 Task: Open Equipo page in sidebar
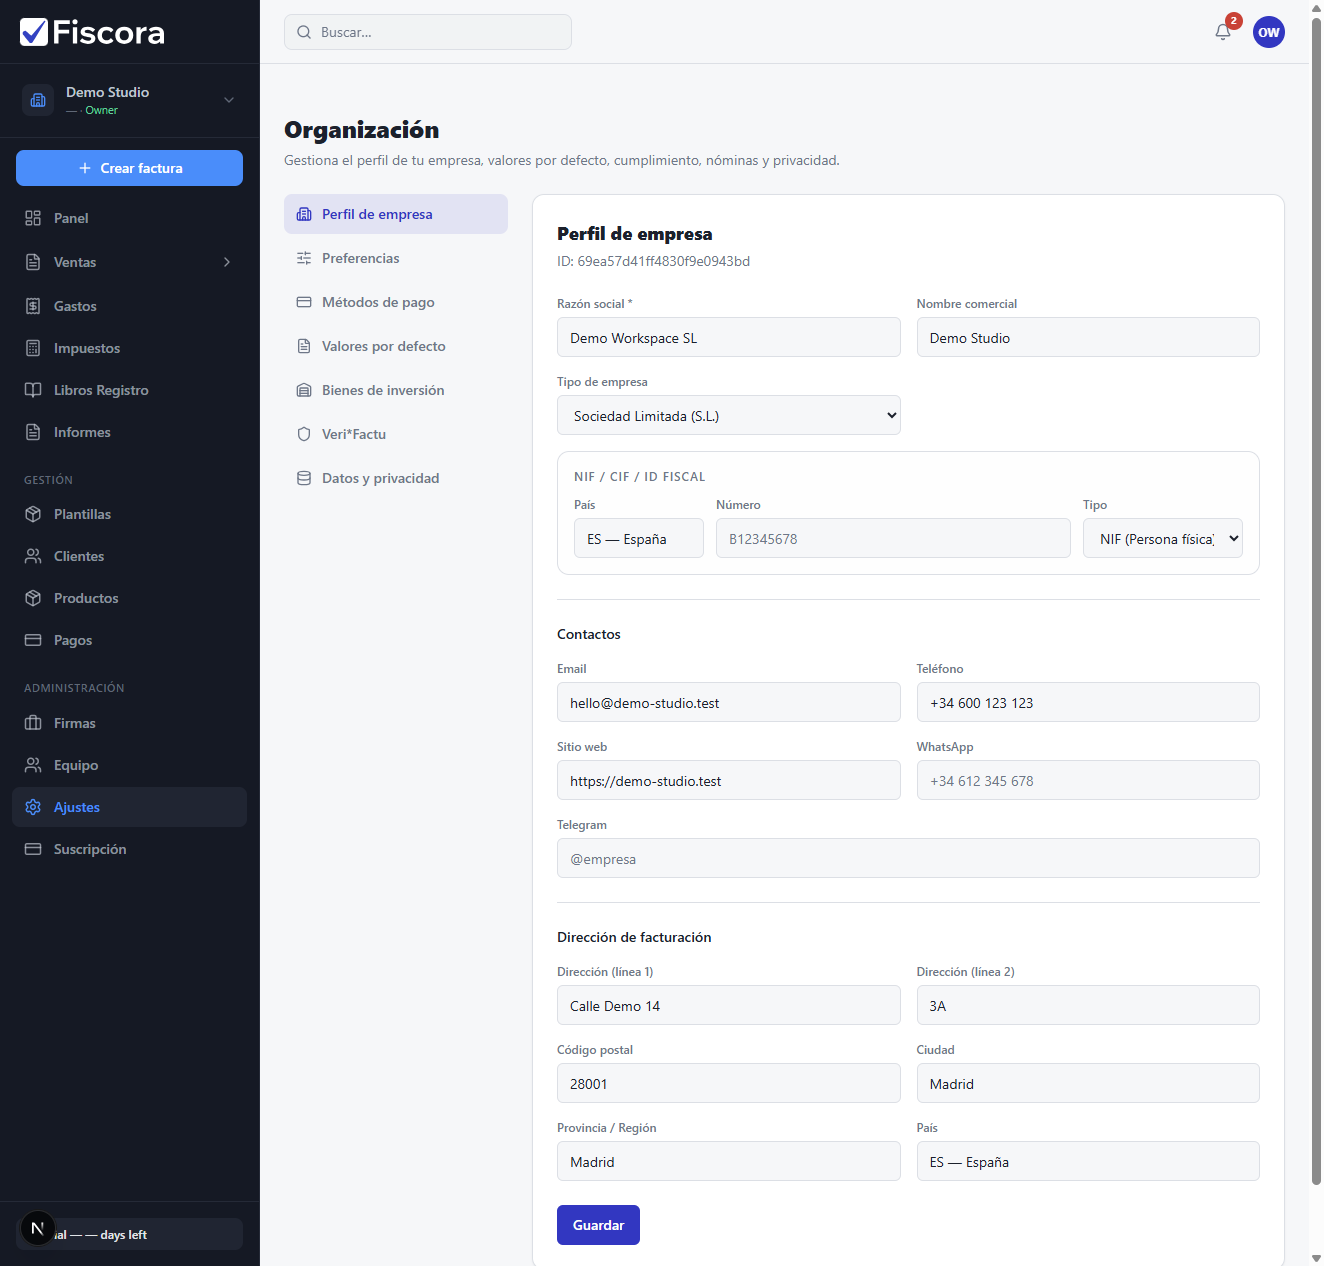tap(129, 765)
